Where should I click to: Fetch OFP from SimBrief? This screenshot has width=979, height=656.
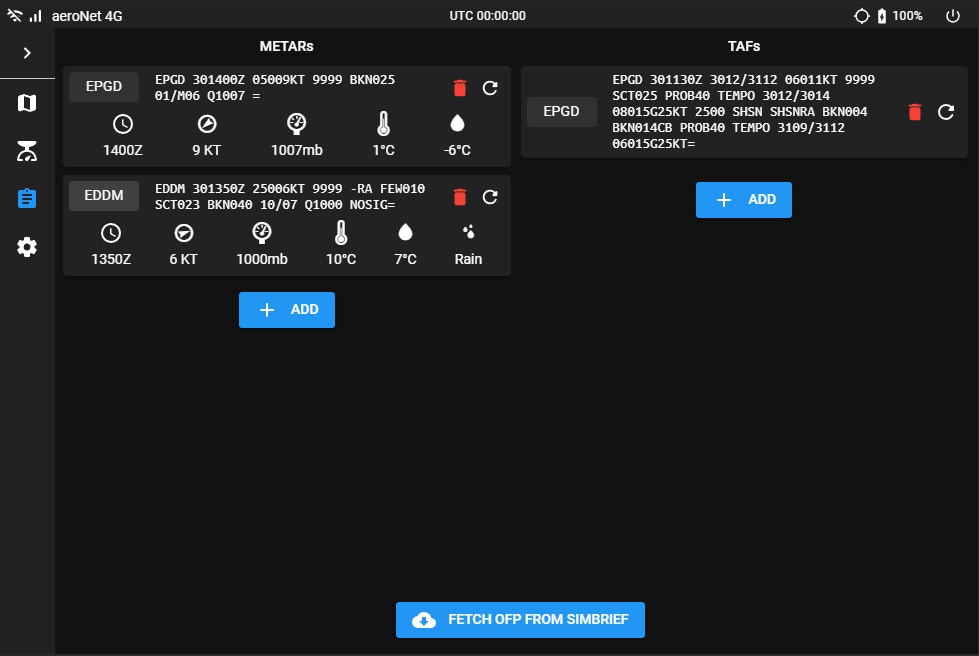tap(520, 620)
